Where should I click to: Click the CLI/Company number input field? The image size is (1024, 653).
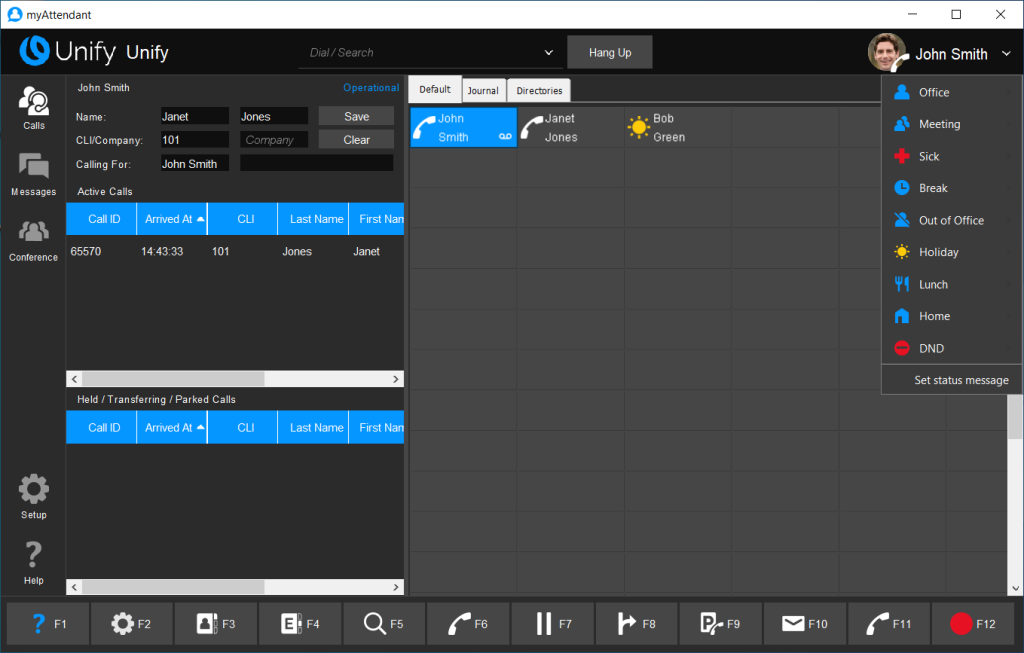click(x=194, y=140)
